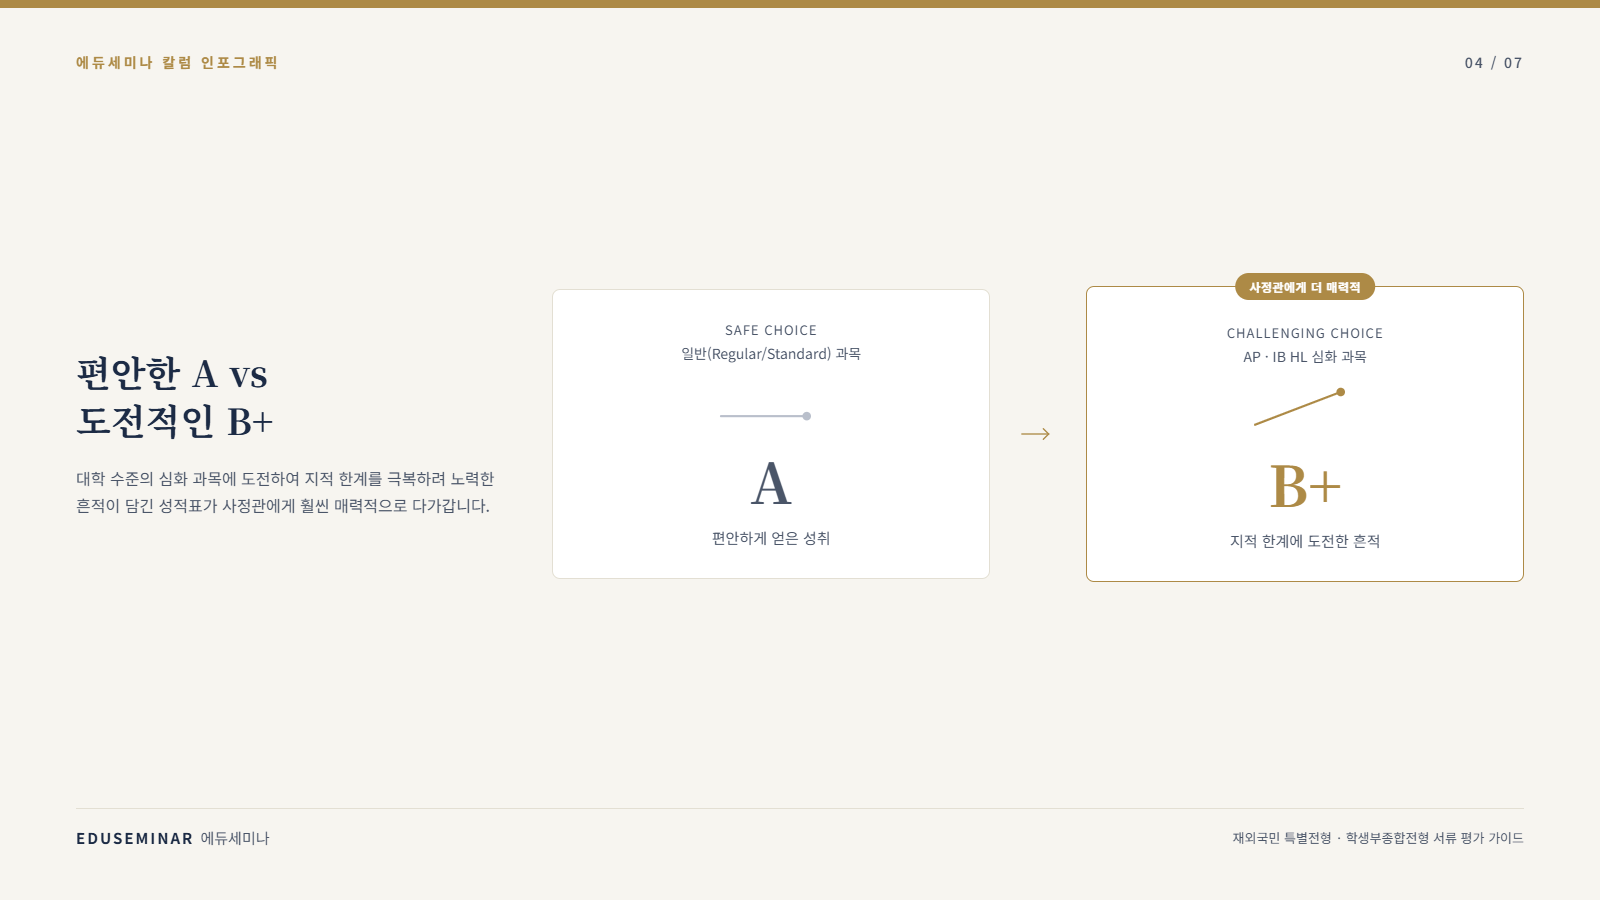The image size is (1600, 900).
Task: Select the 'CHALLENGING CHOICE' label
Action: [x=1305, y=333]
